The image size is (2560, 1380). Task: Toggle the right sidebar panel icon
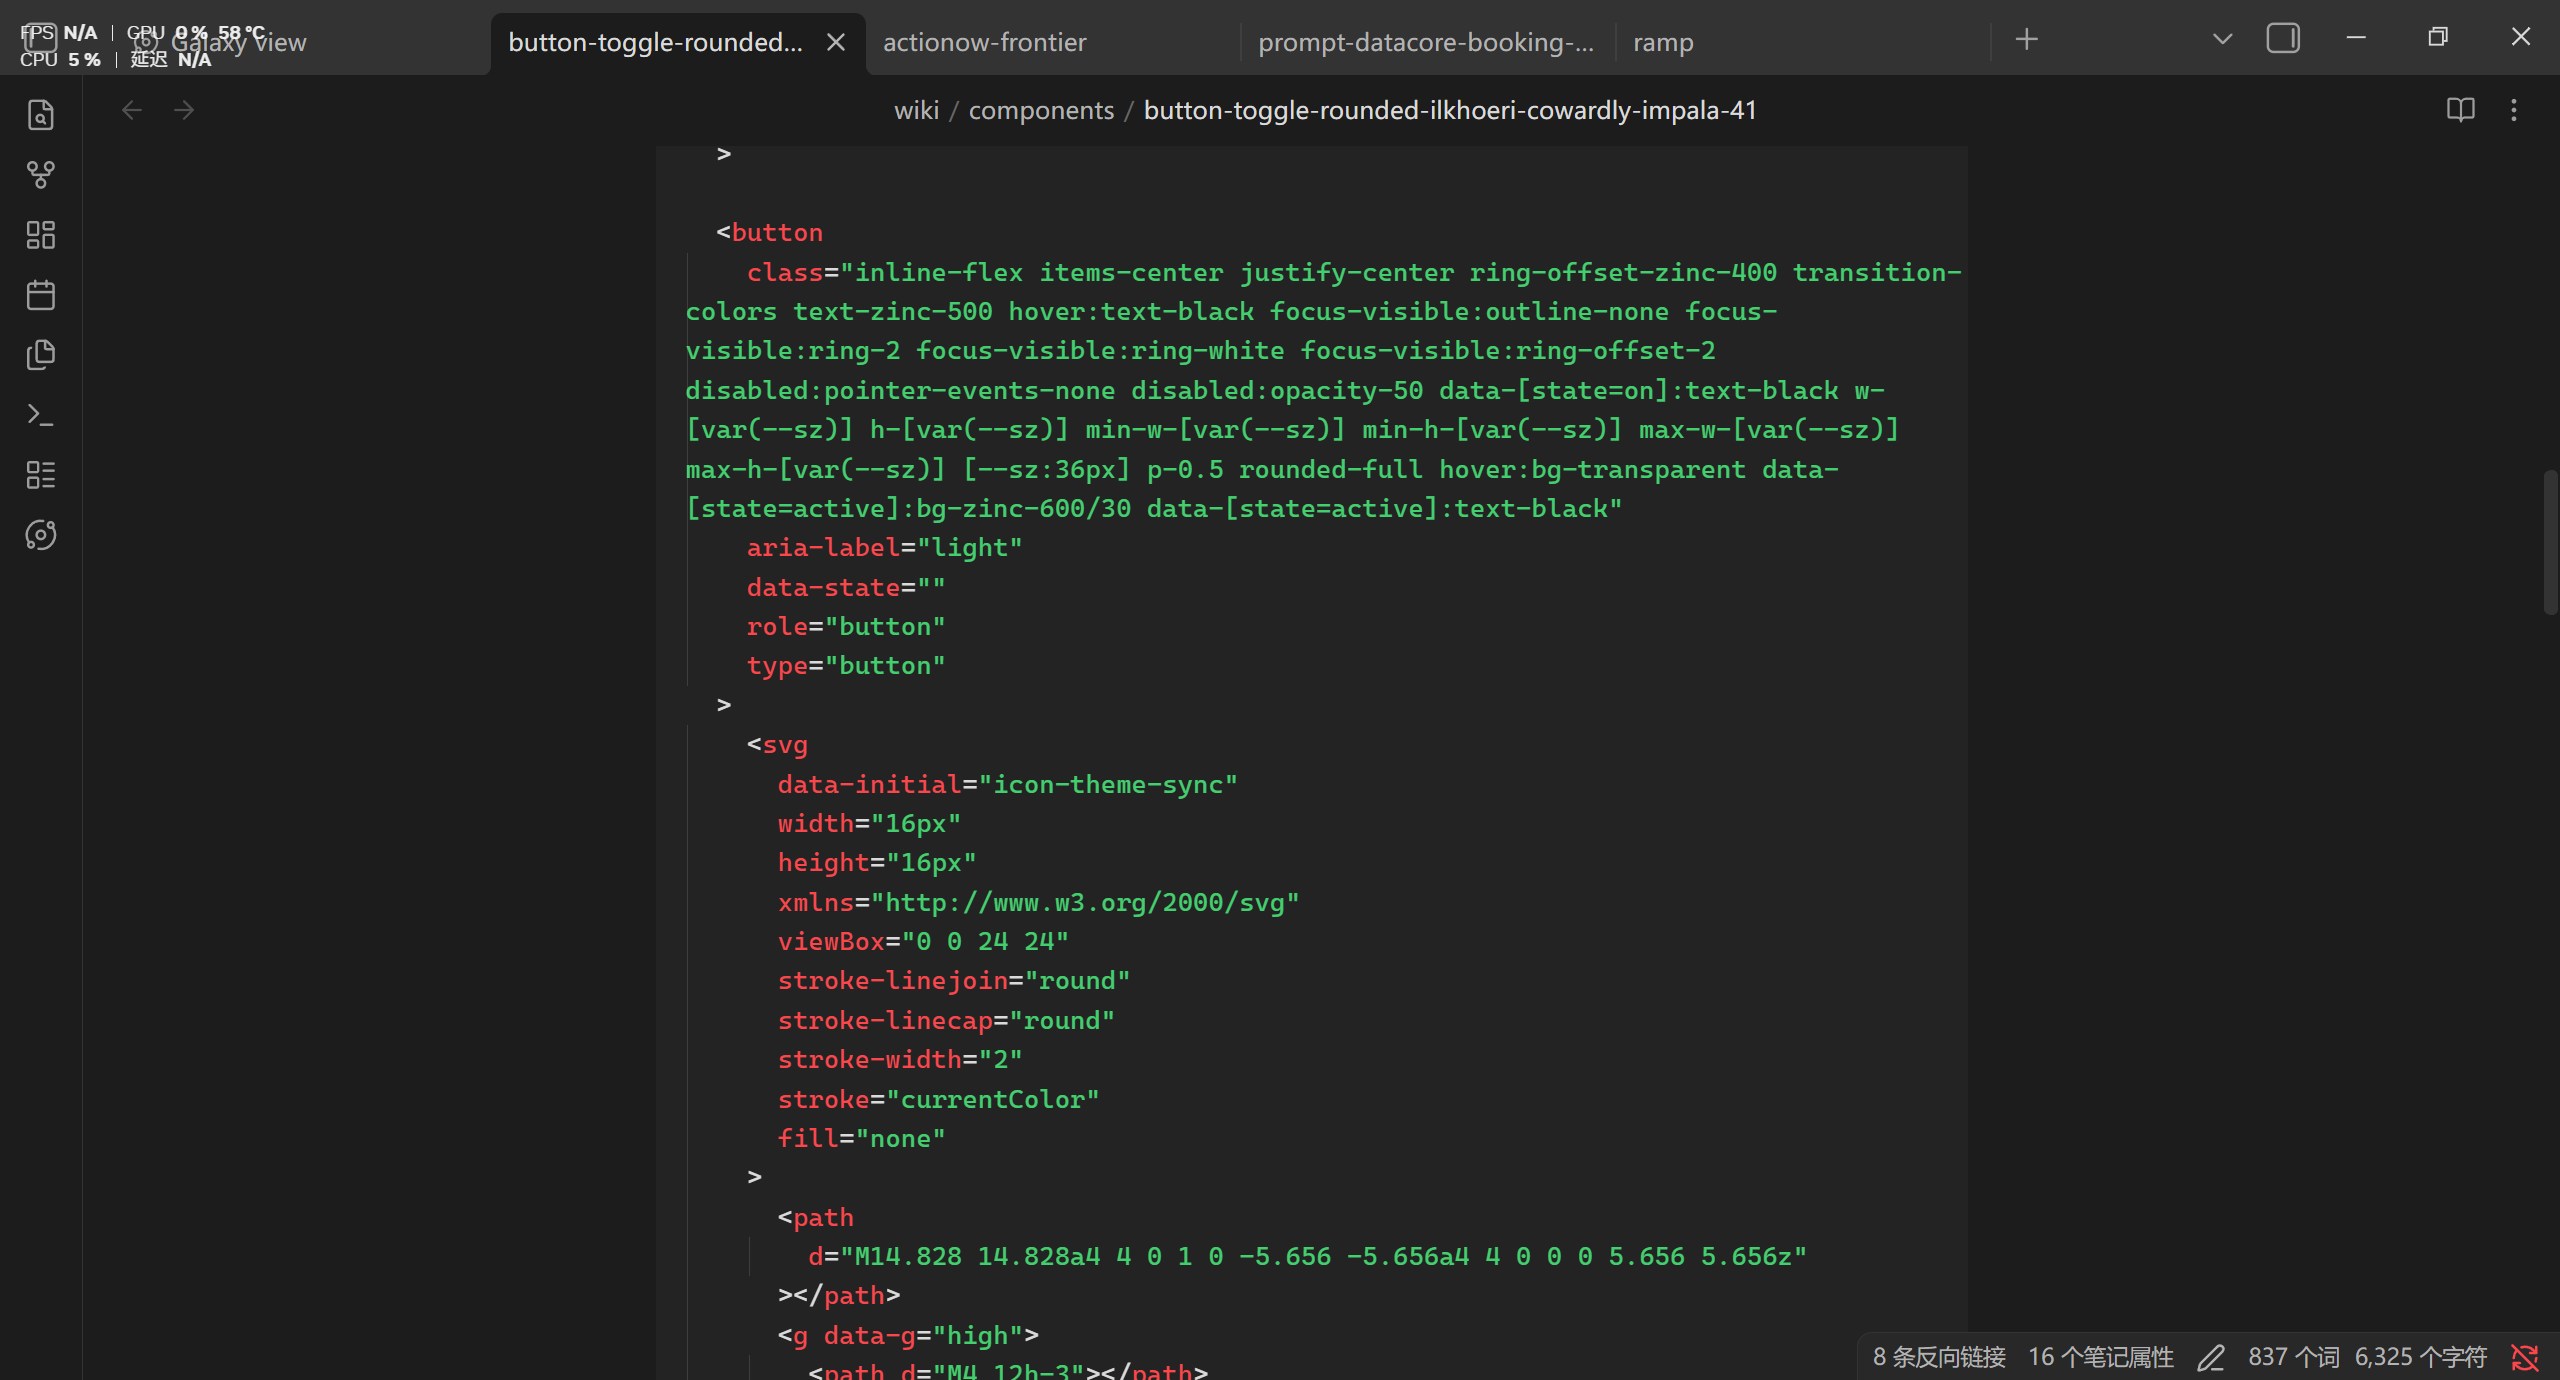click(2283, 39)
